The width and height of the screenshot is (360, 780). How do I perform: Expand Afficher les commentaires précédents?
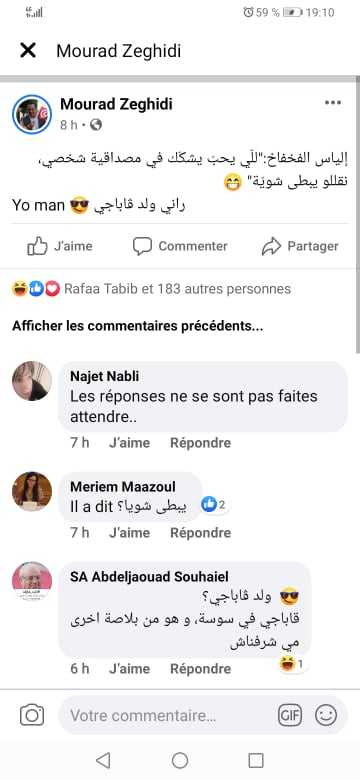coord(138,326)
